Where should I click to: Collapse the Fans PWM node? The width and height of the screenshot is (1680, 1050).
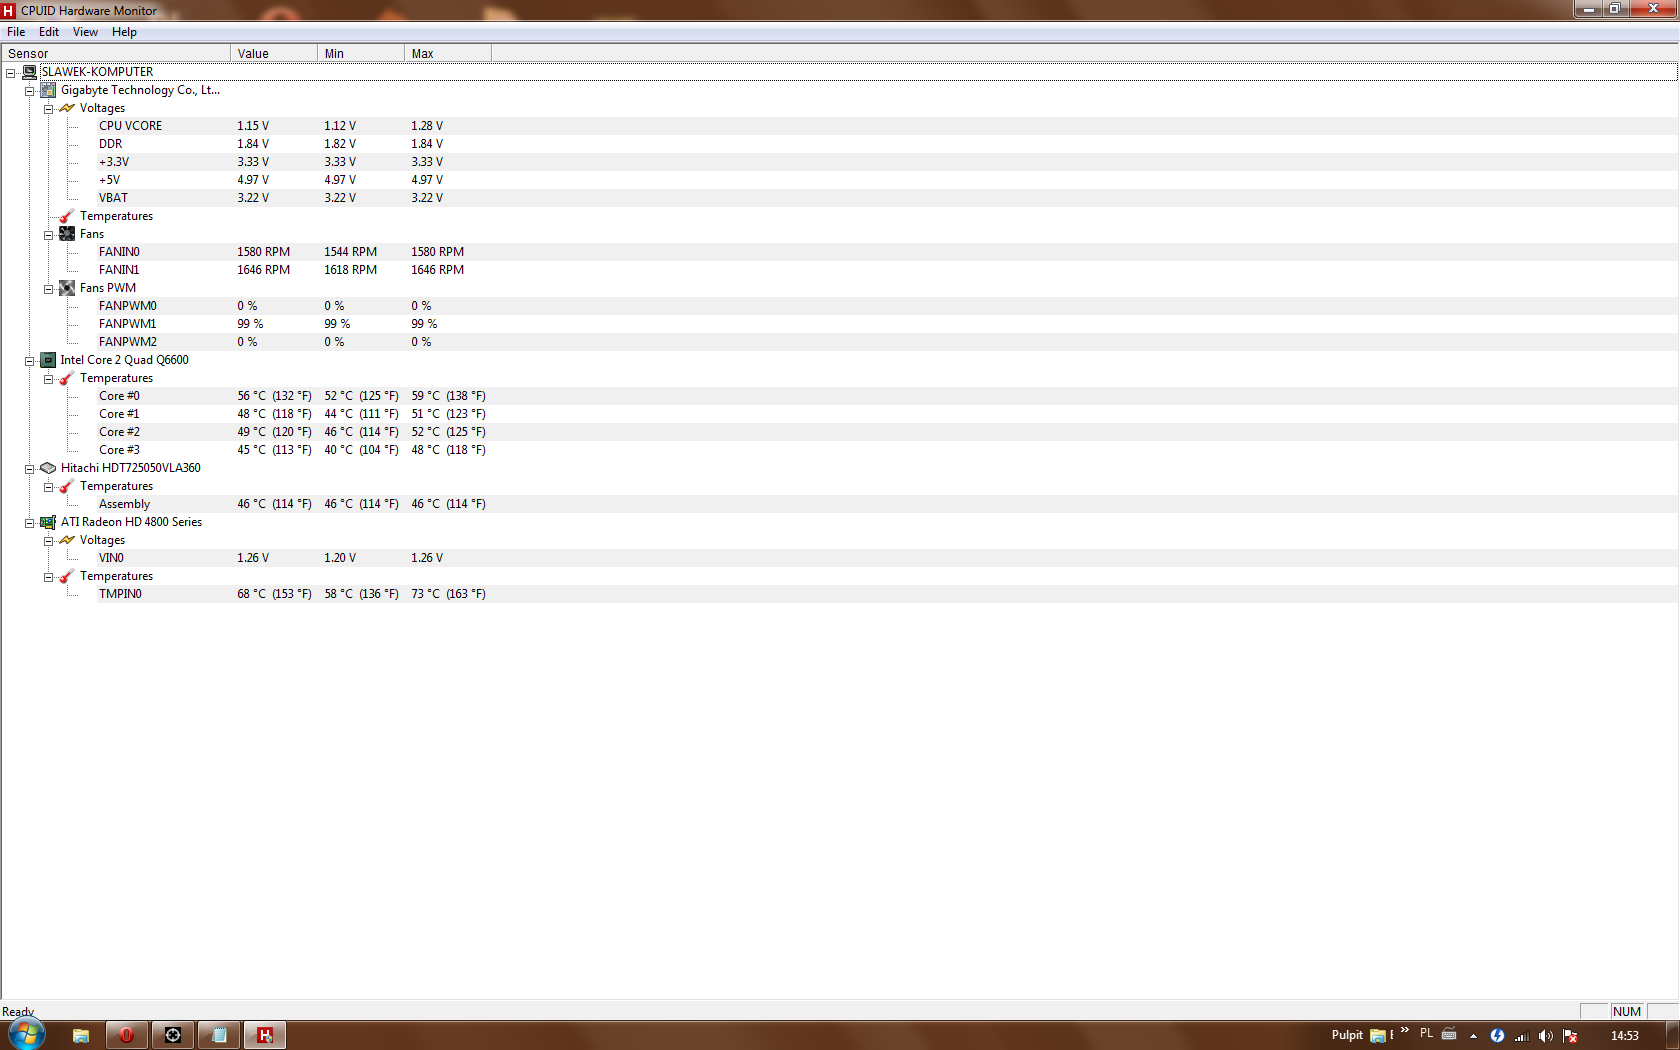48,289
